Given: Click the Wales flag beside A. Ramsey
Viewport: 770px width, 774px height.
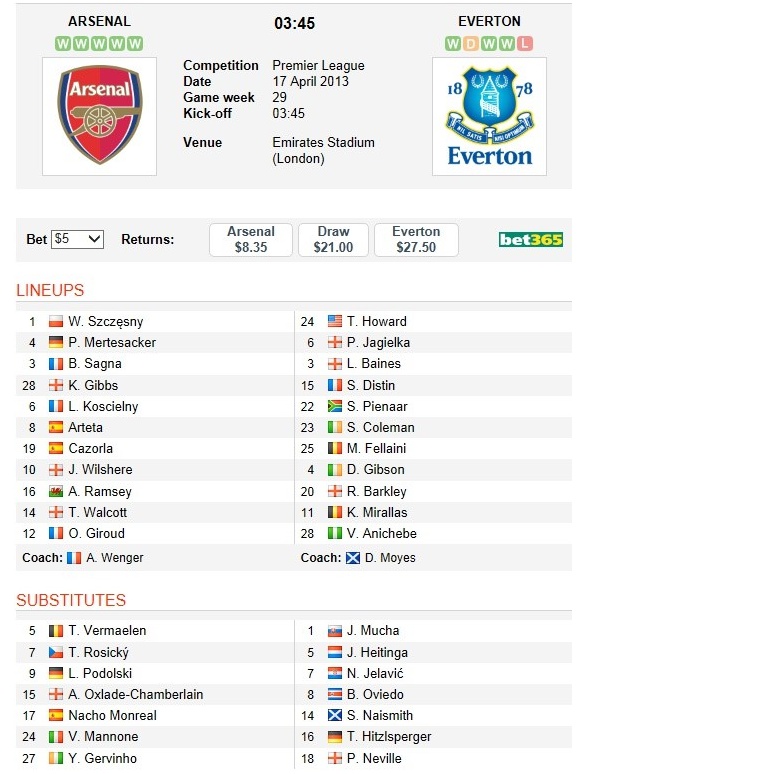Looking at the screenshot, I should (x=56, y=491).
